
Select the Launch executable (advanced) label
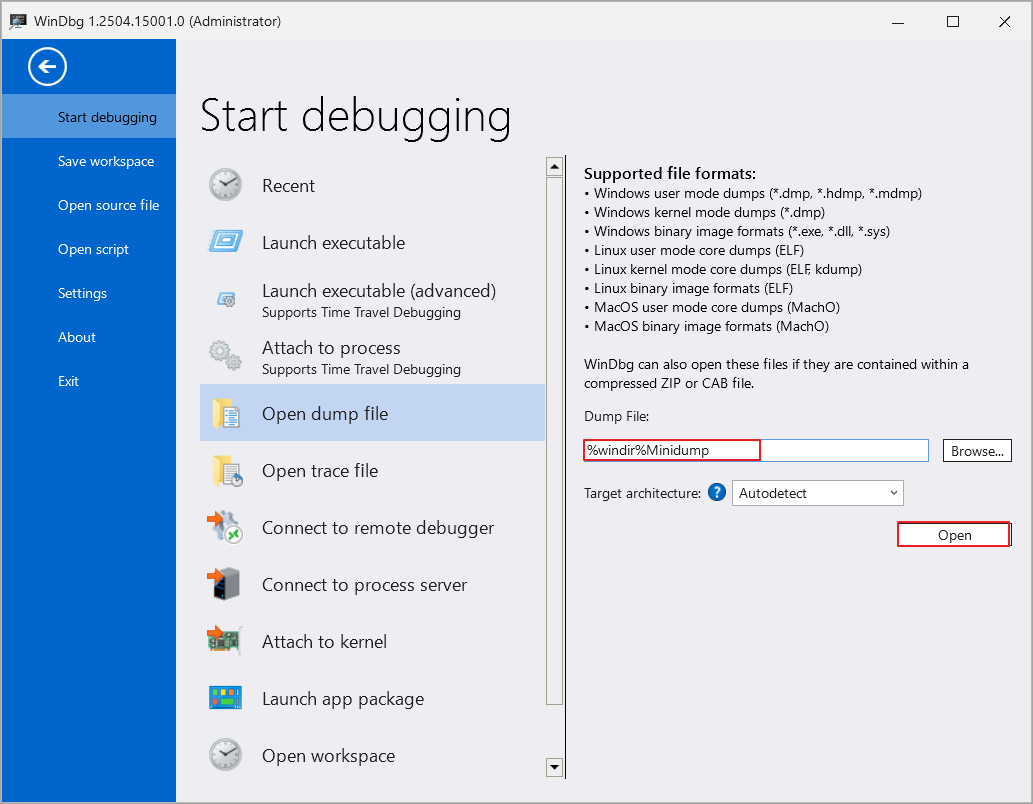point(379,291)
